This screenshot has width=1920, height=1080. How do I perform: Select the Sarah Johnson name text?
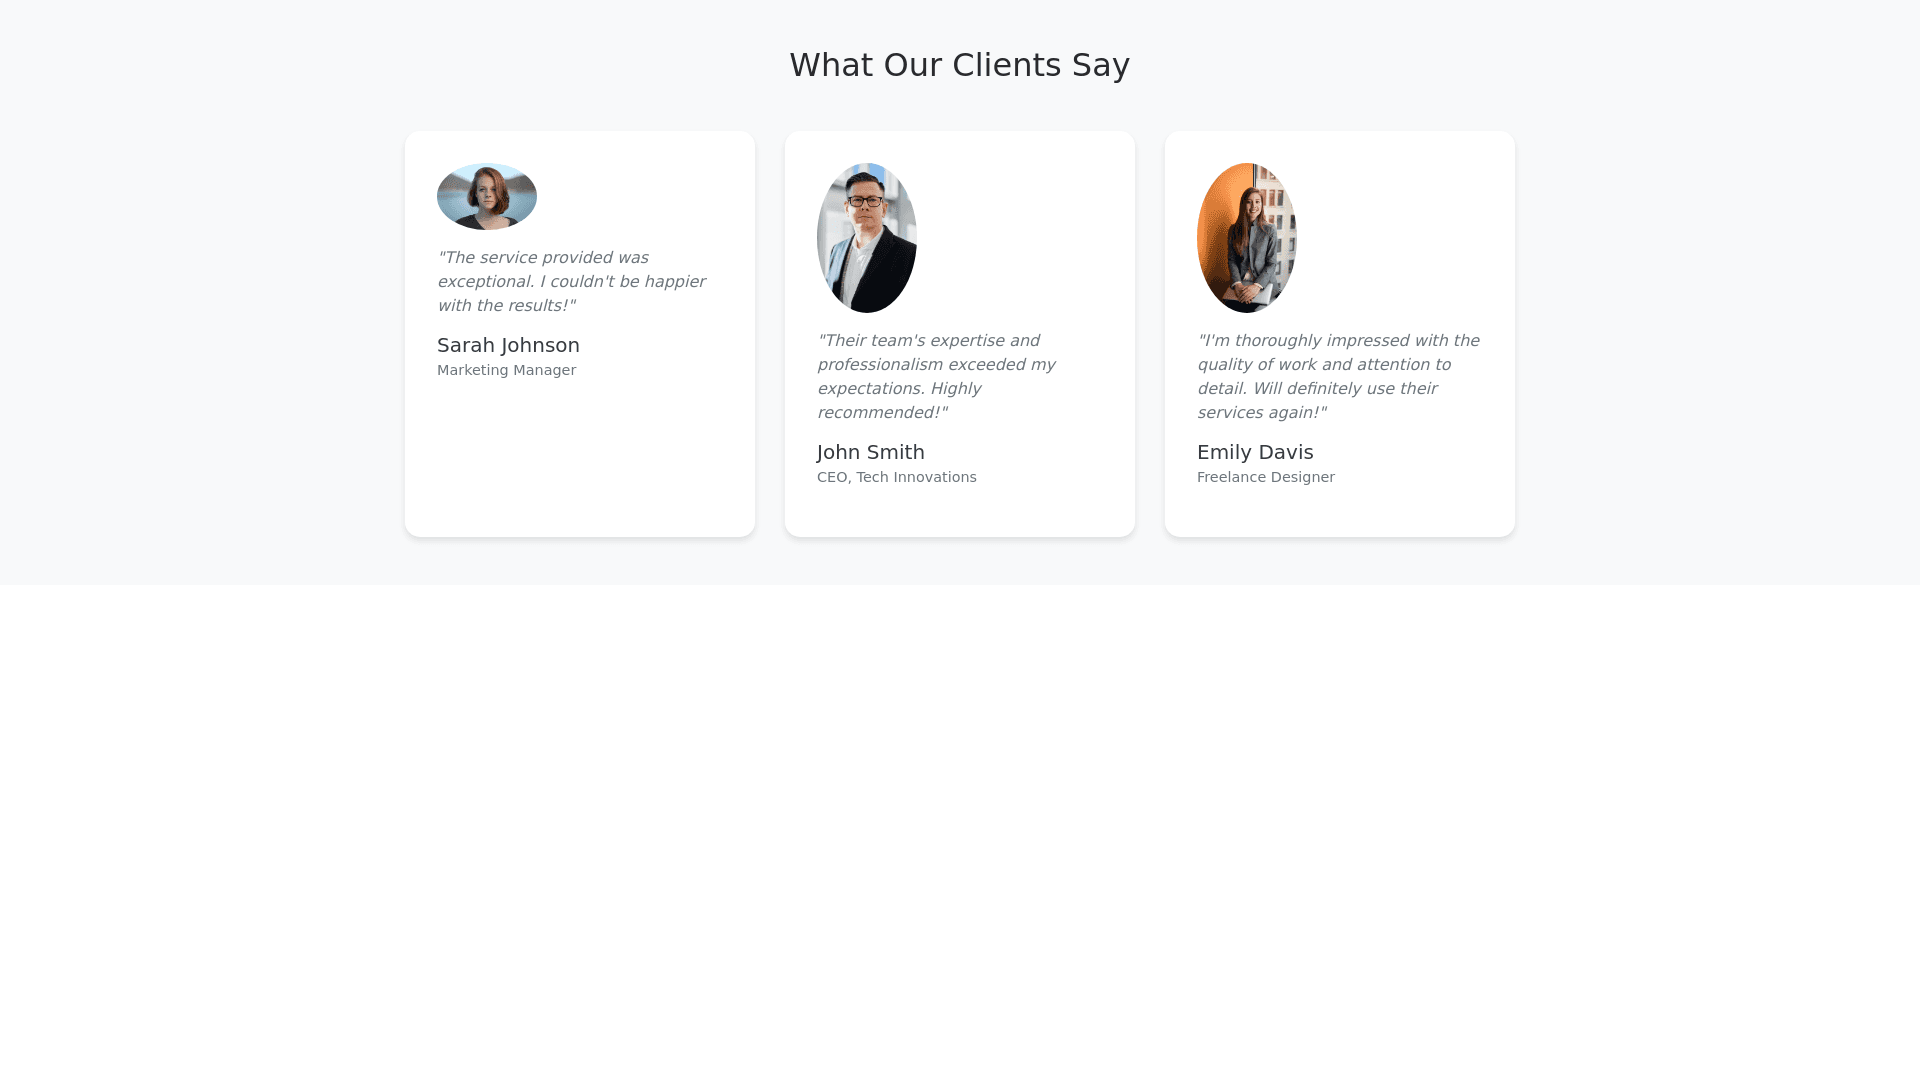click(508, 345)
